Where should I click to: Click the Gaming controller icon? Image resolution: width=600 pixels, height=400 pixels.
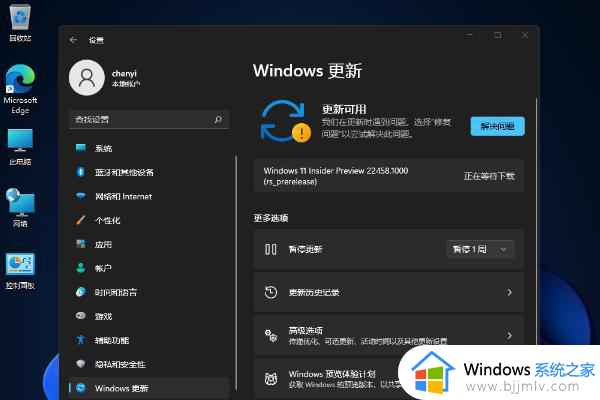coord(81,316)
